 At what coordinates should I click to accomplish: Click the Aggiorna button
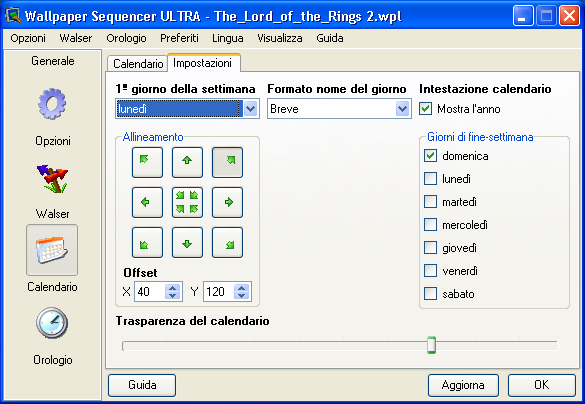(463, 385)
